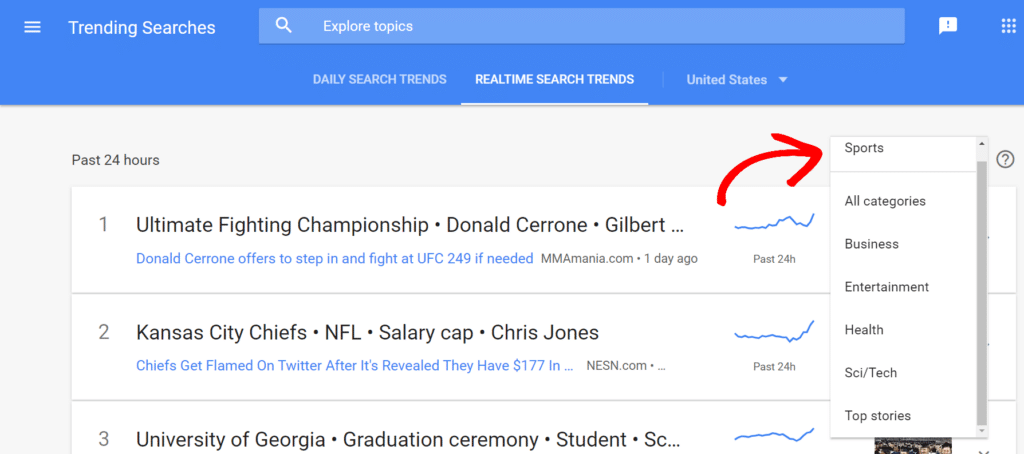Click the Past 24 hours label
1024x454 pixels.
pos(116,160)
